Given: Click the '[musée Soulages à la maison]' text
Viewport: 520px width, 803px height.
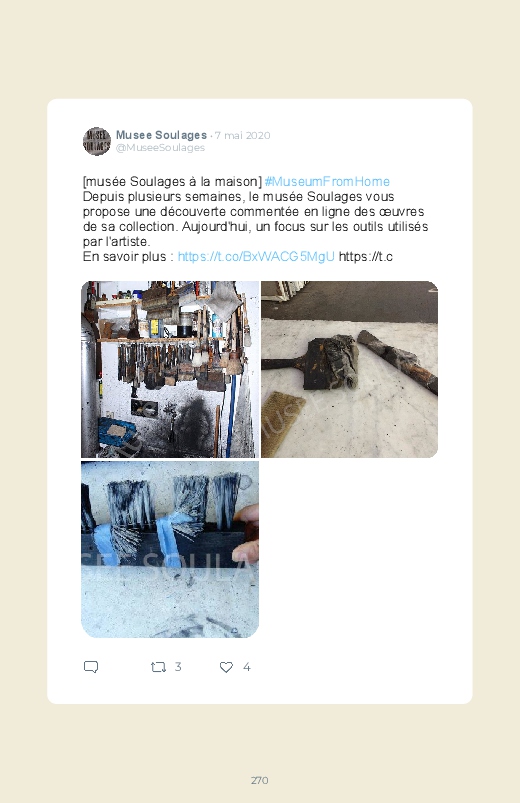Looking at the screenshot, I should pos(172,182).
